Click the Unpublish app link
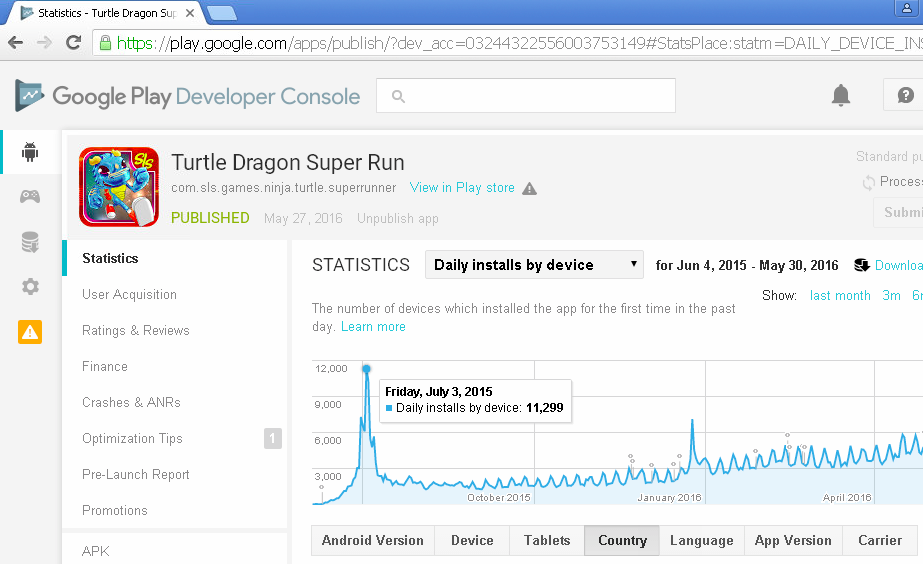The image size is (923, 564). (397, 218)
